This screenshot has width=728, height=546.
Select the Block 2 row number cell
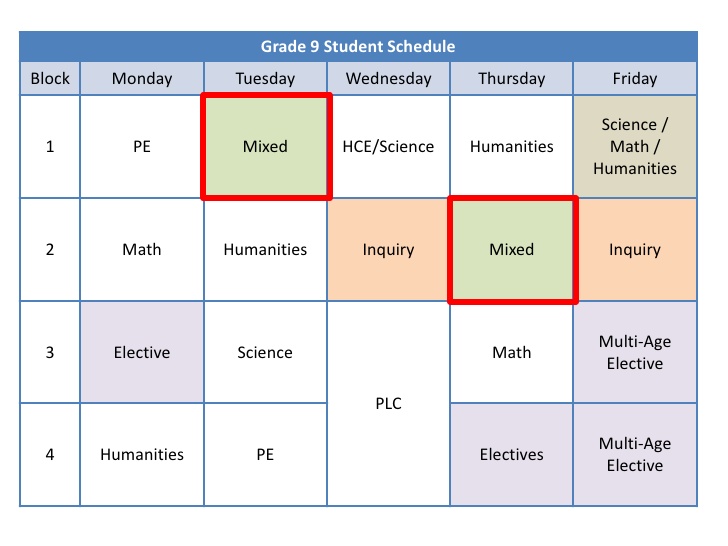50,250
